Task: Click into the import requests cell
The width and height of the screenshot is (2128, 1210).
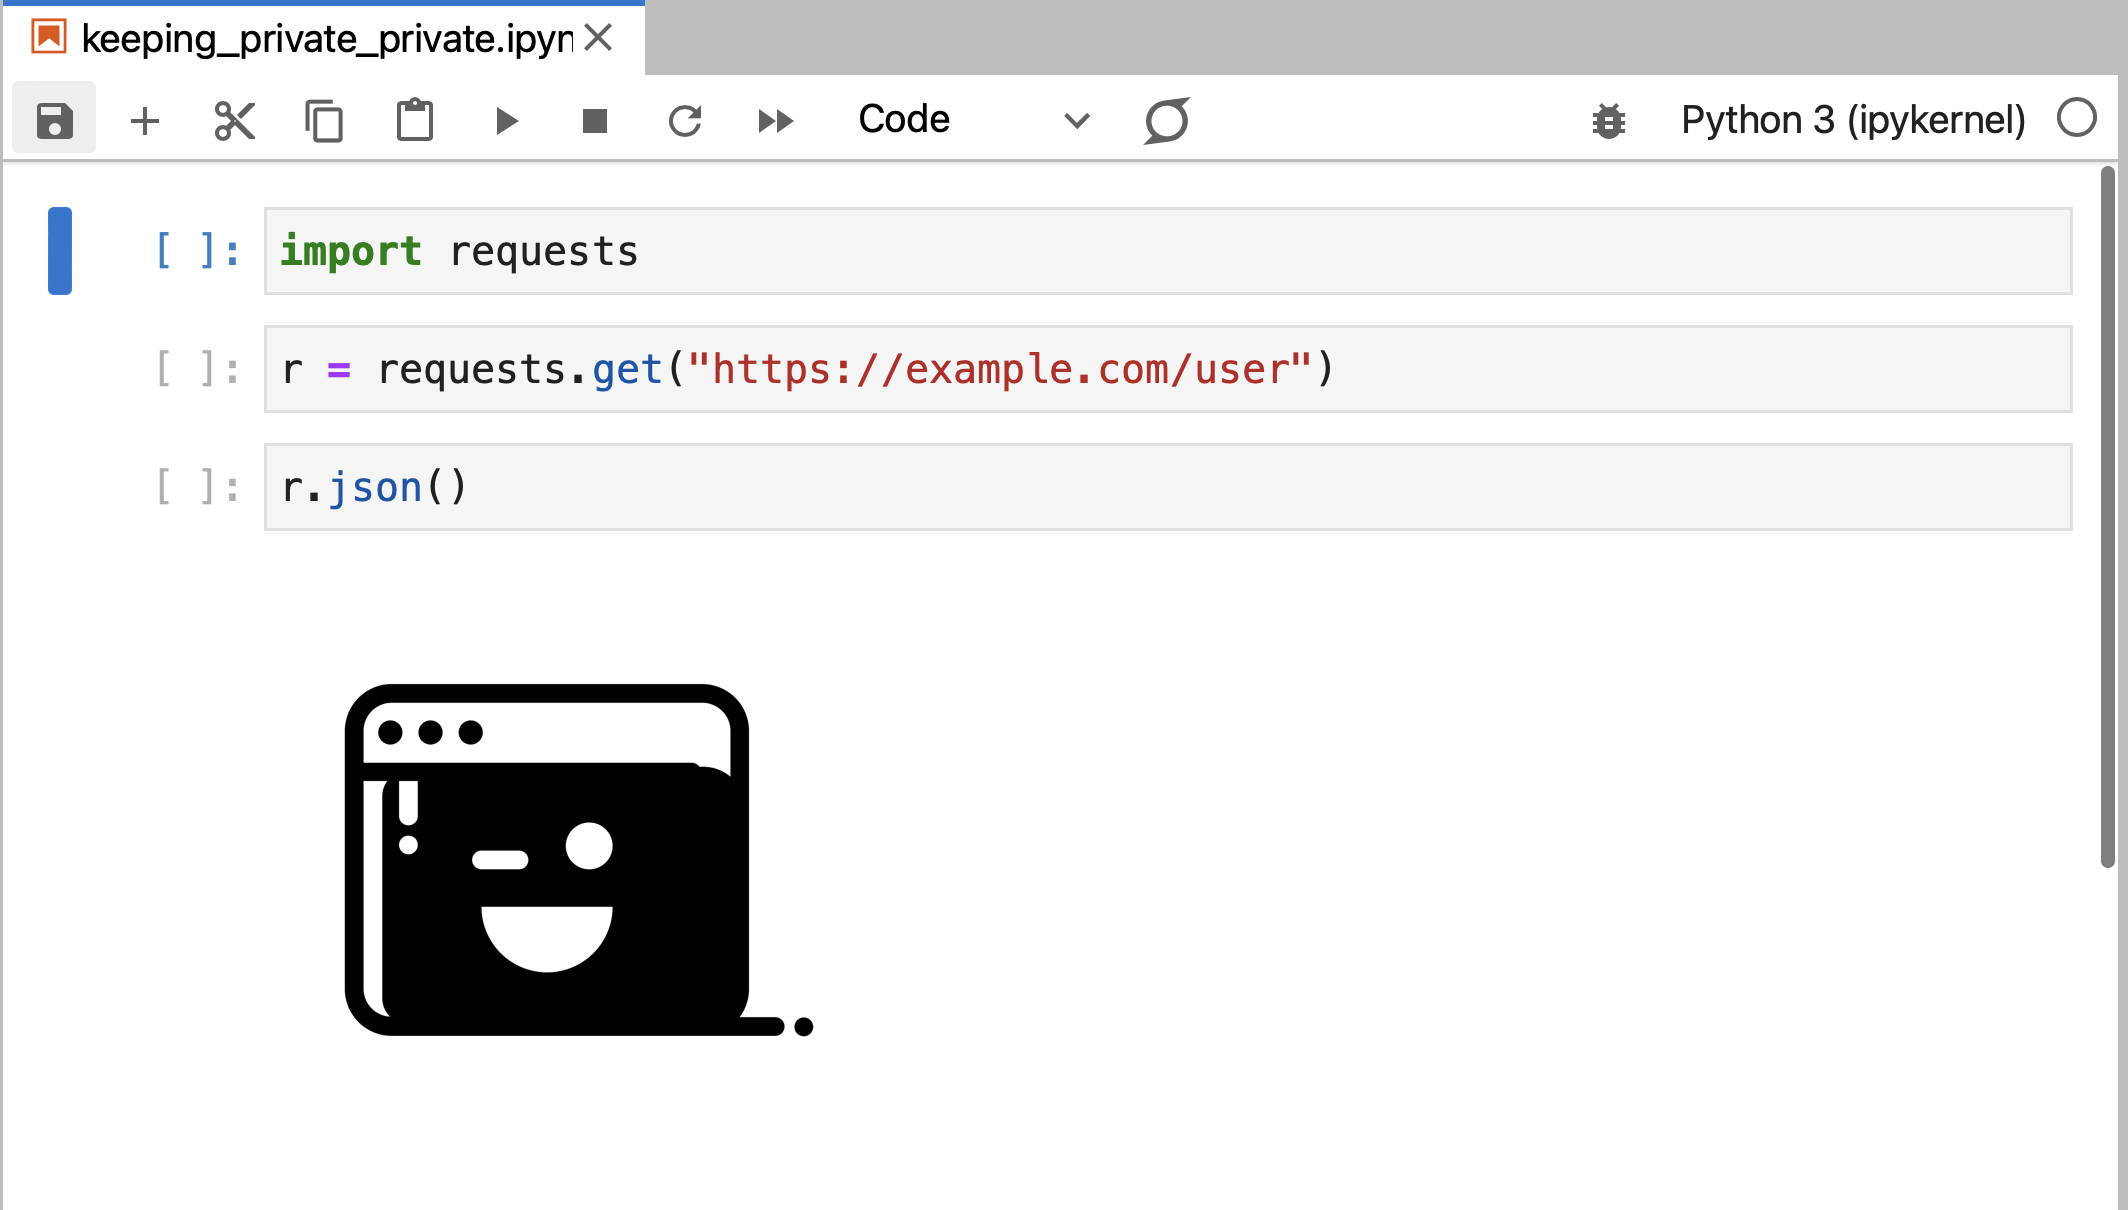Action: [x=1168, y=251]
